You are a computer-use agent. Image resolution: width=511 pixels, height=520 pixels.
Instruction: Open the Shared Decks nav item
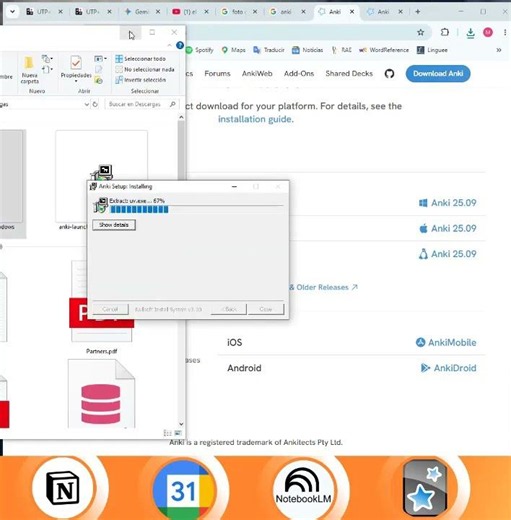pyautogui.click(x=349, y=74)
